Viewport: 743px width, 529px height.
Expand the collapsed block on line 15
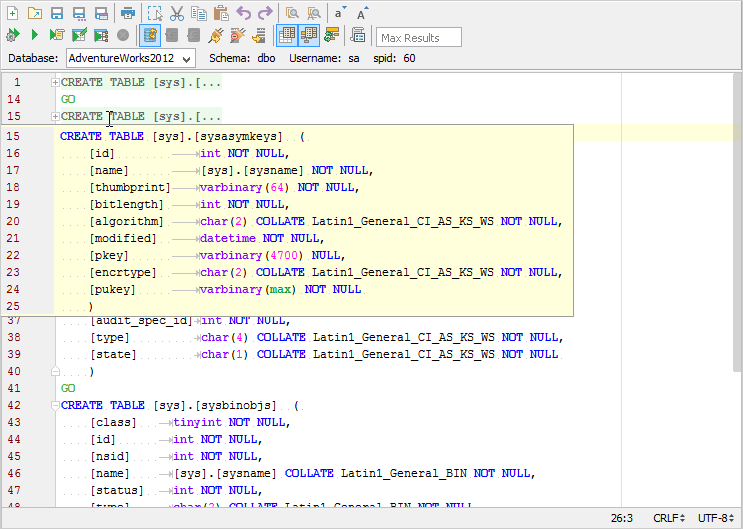click(56, 116)
